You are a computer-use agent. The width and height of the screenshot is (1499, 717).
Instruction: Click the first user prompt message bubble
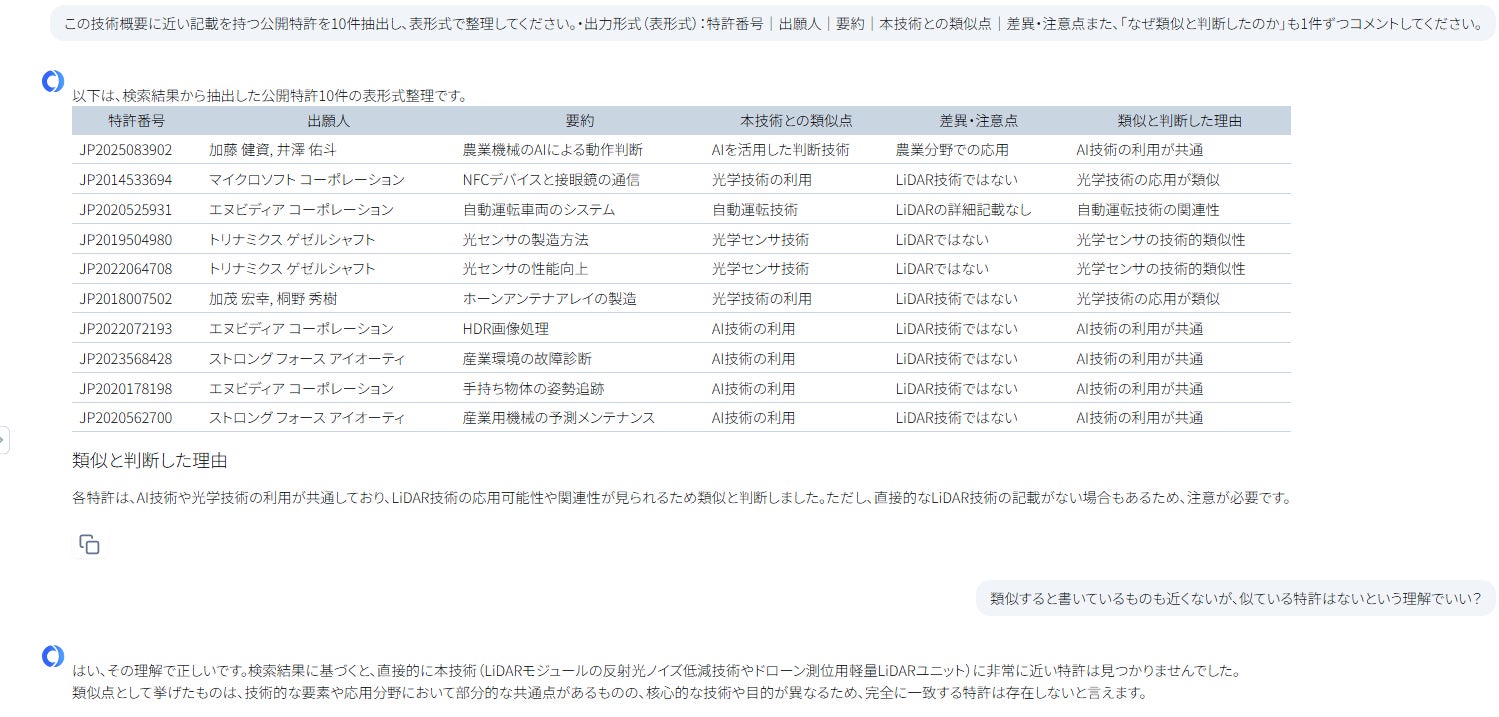pyautogui.click(x=773, y=23)
